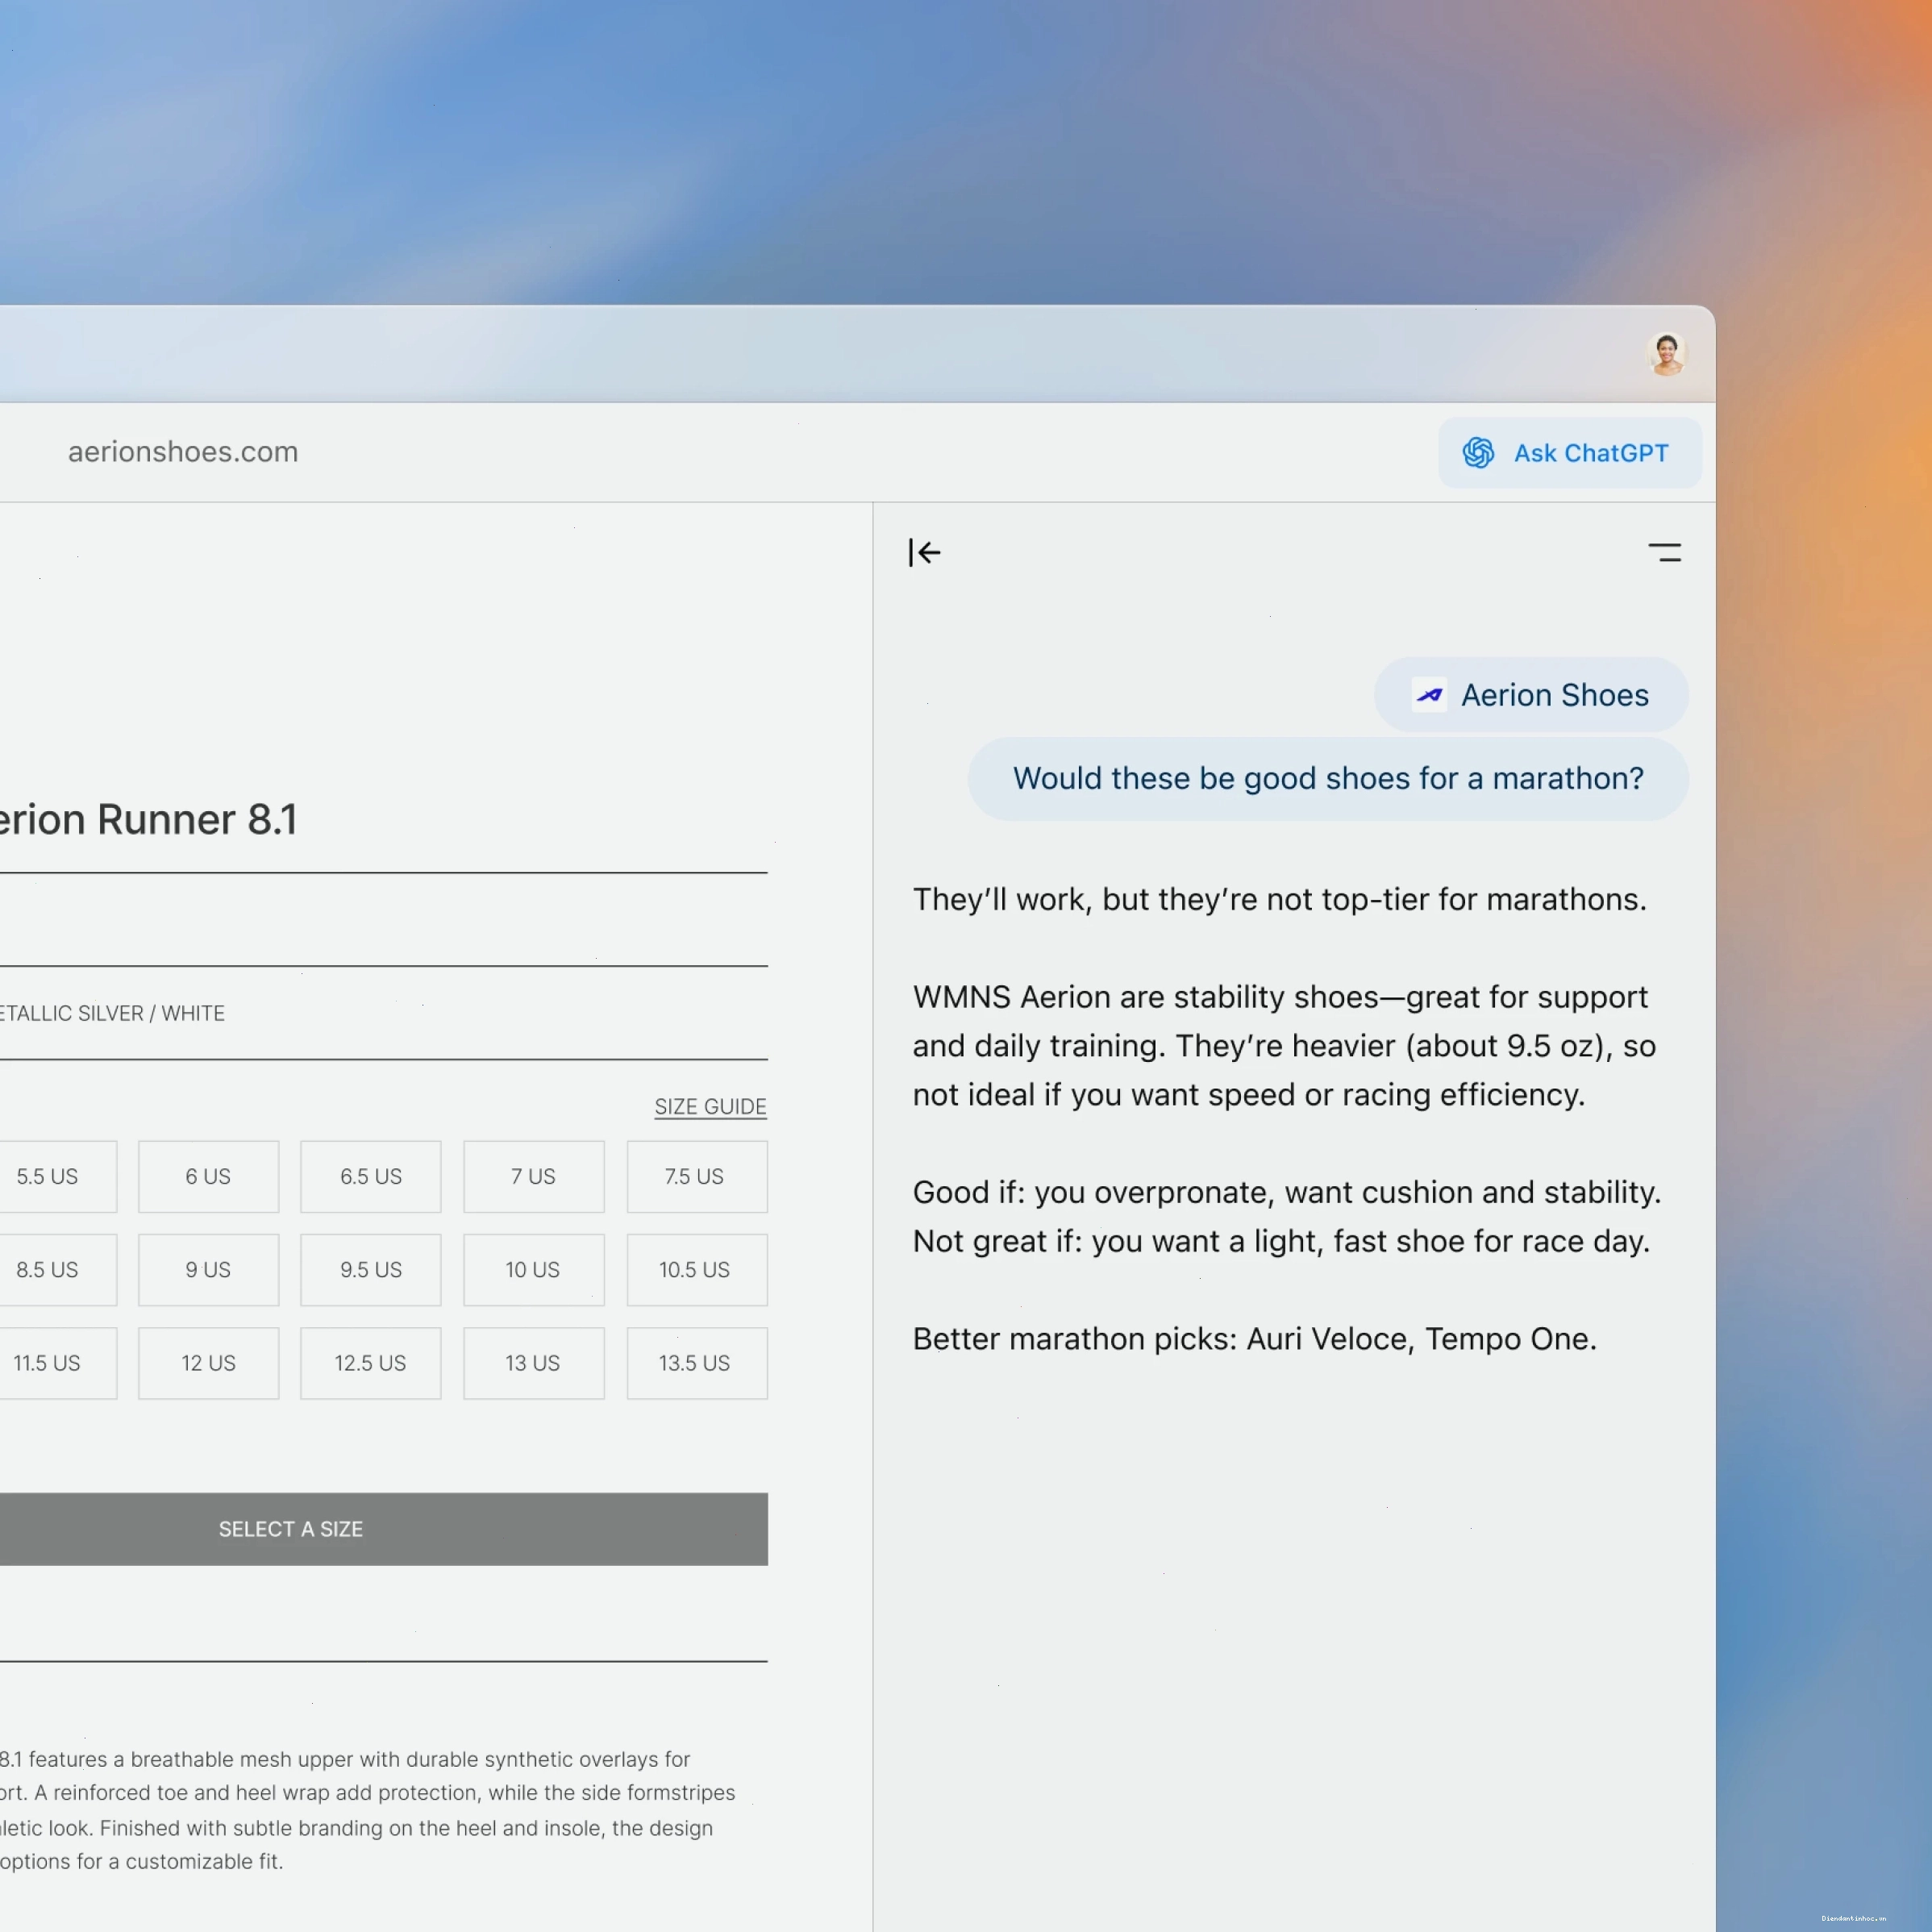Click the Select a Size button
Viewport: 1932px width, 1932px height.
[x=383, y=1529]
